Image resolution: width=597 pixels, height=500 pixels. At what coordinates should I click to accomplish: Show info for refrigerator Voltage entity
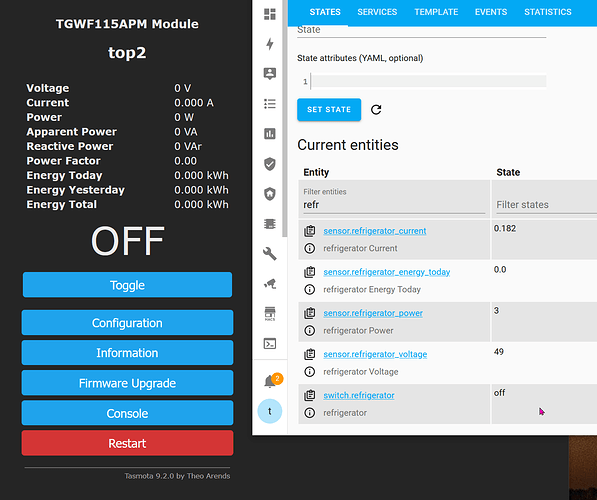(310, 372)
